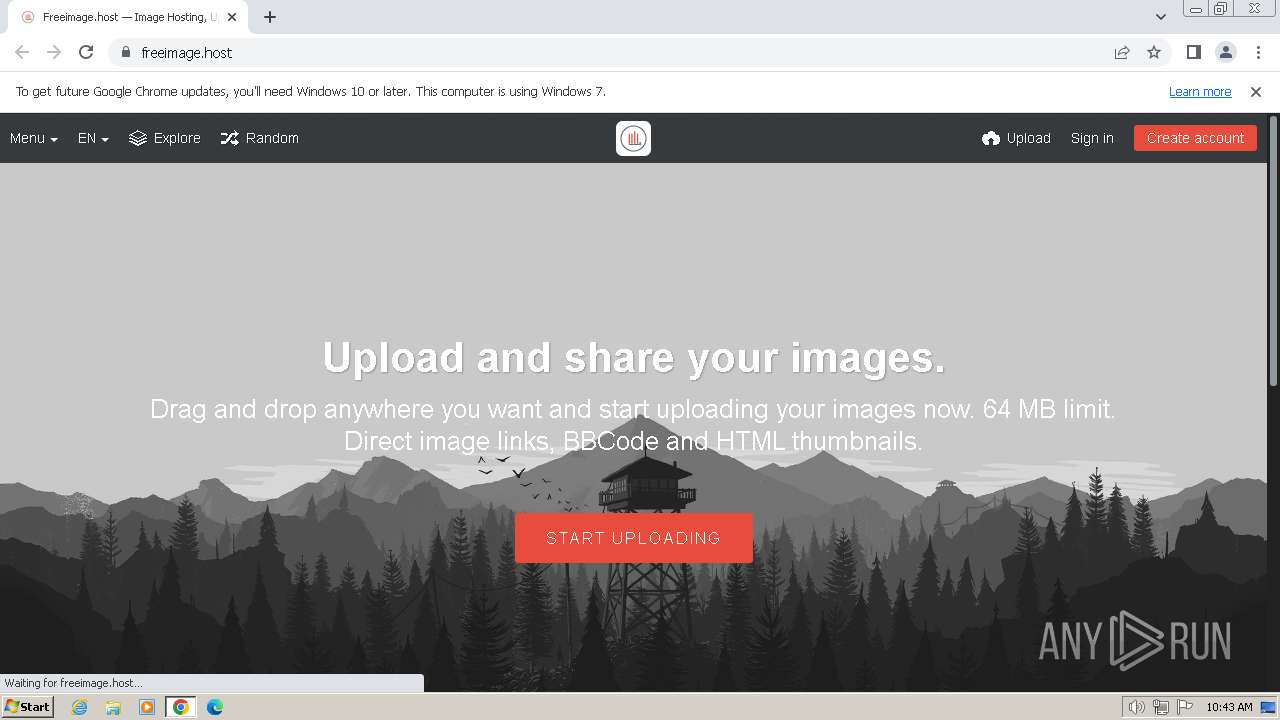This screenshot has height=720, width=1280.
Task: Share this page using the address bar share icon
Action: pos(1122,52)
